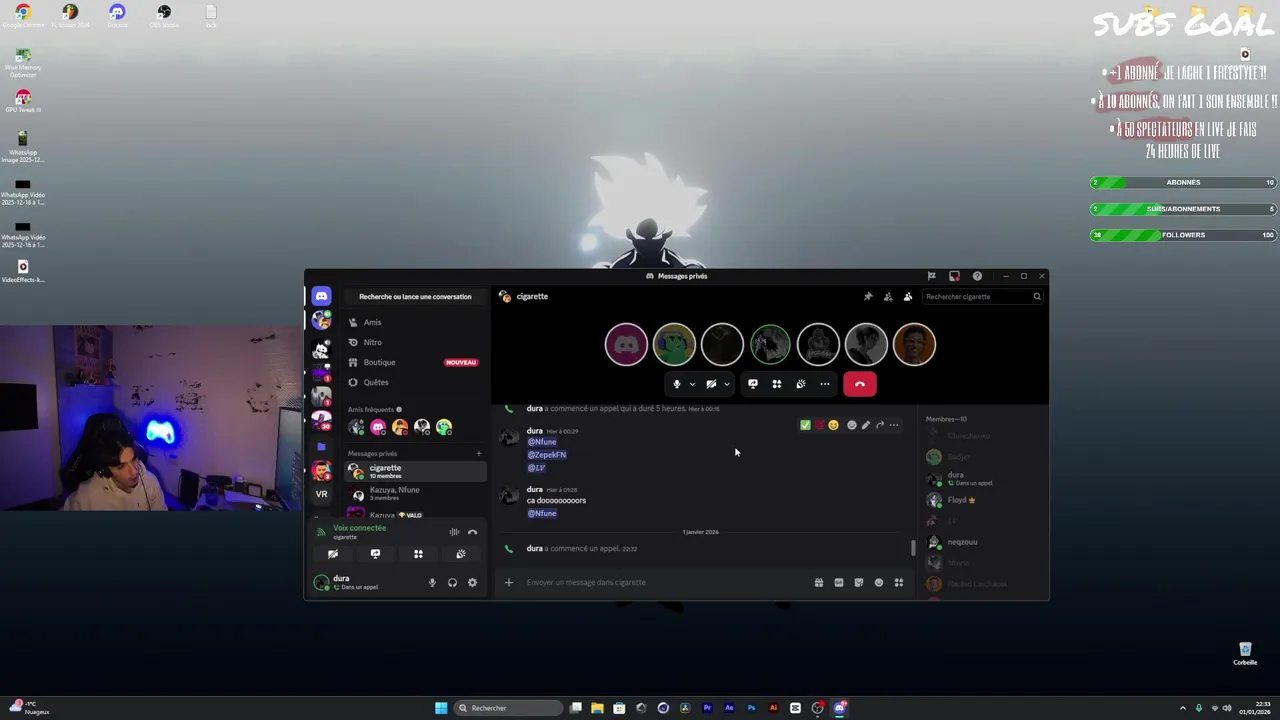
Task: Open the Kazuya, Nfune group conversation
Action: (x=413, y=493)
